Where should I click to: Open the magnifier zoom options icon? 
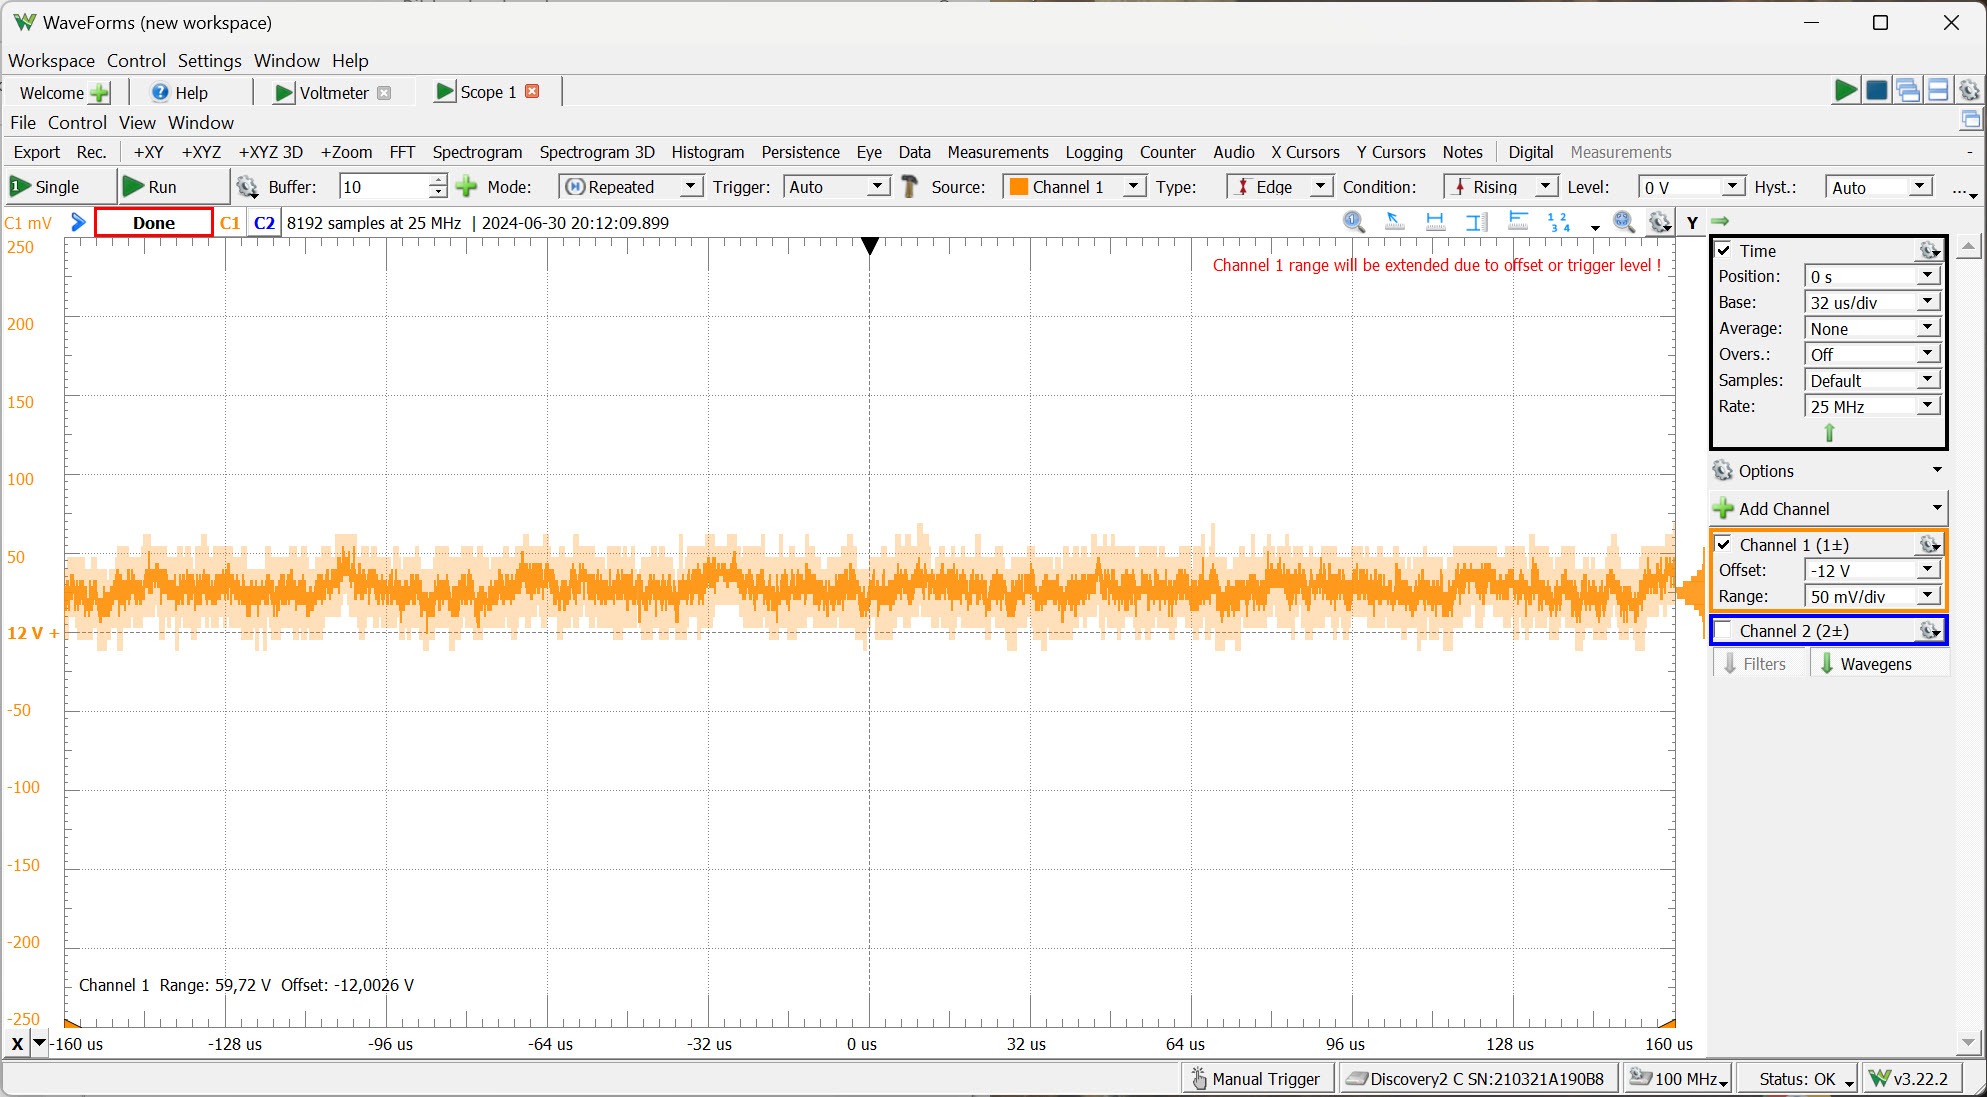[x=1624, y=222]
